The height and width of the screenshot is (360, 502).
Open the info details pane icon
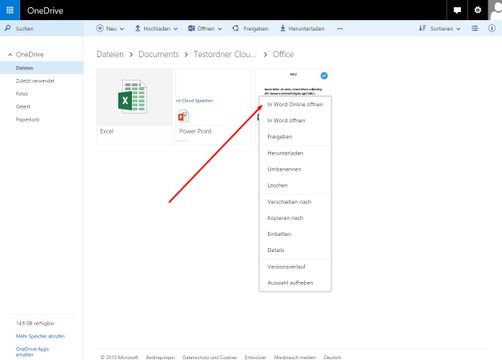(x=492, y=28)
